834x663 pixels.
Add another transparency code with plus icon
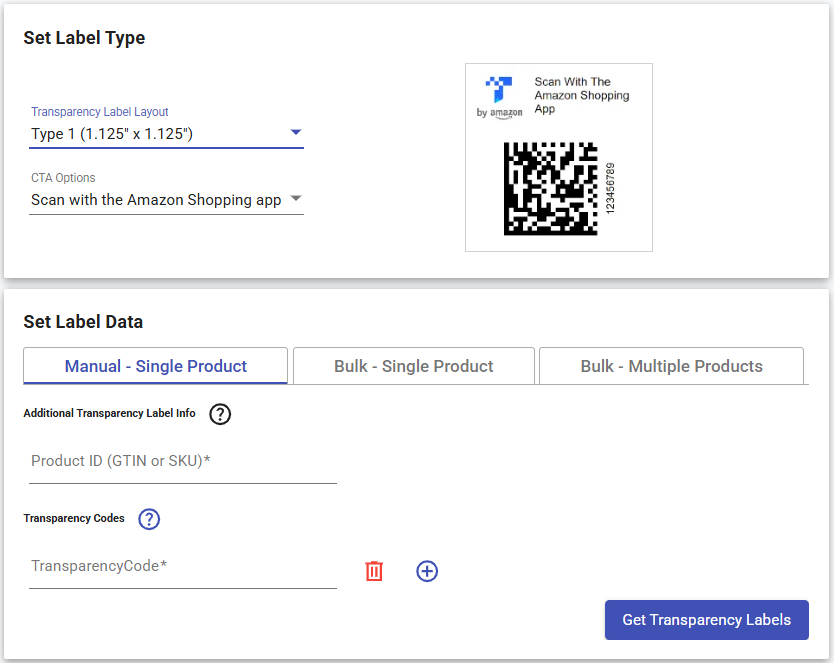(427, 571)
